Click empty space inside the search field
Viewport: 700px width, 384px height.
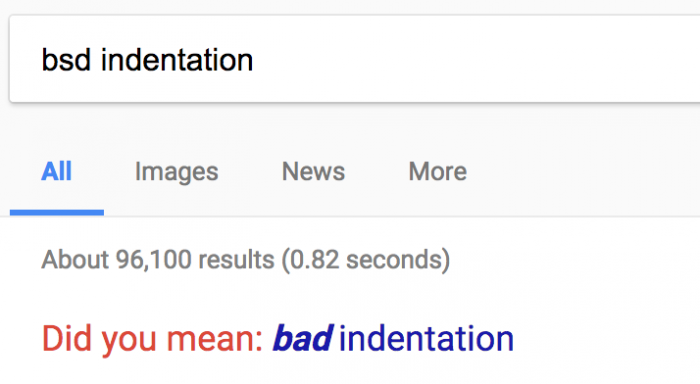coord(469,59)
